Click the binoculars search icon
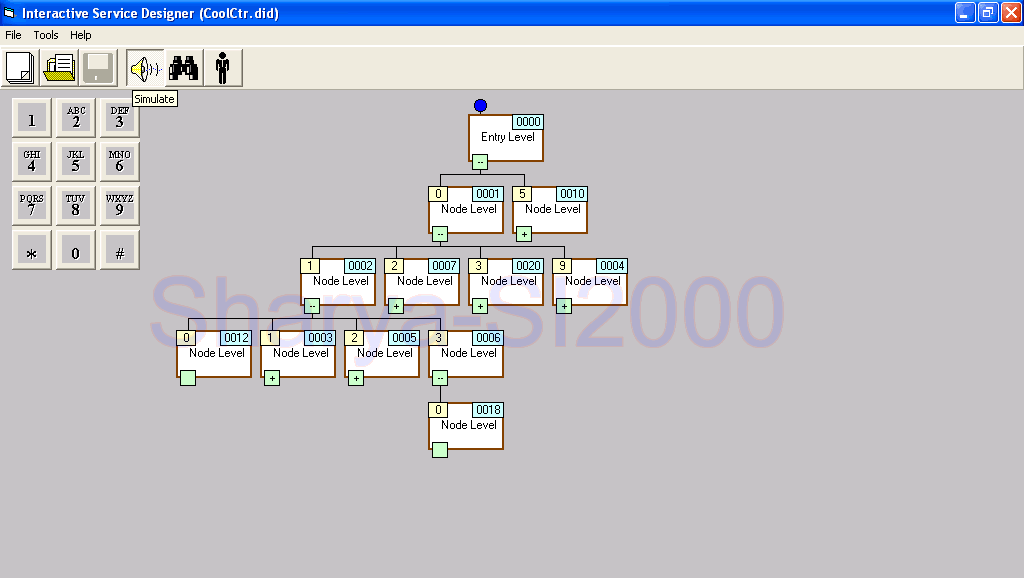The width and height of the screenshot is (1024, 578). 183,68
